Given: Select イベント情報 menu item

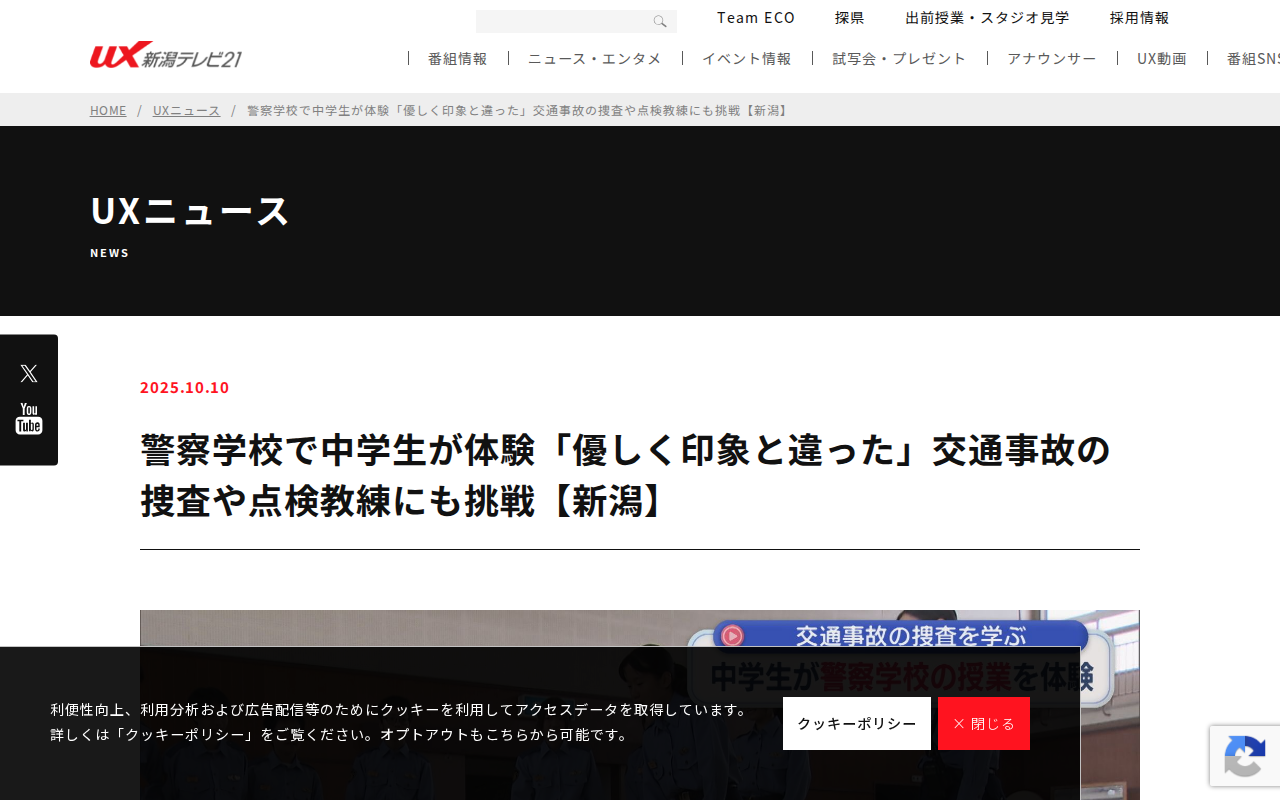Looking at the screenshot, I should (747, 59).
